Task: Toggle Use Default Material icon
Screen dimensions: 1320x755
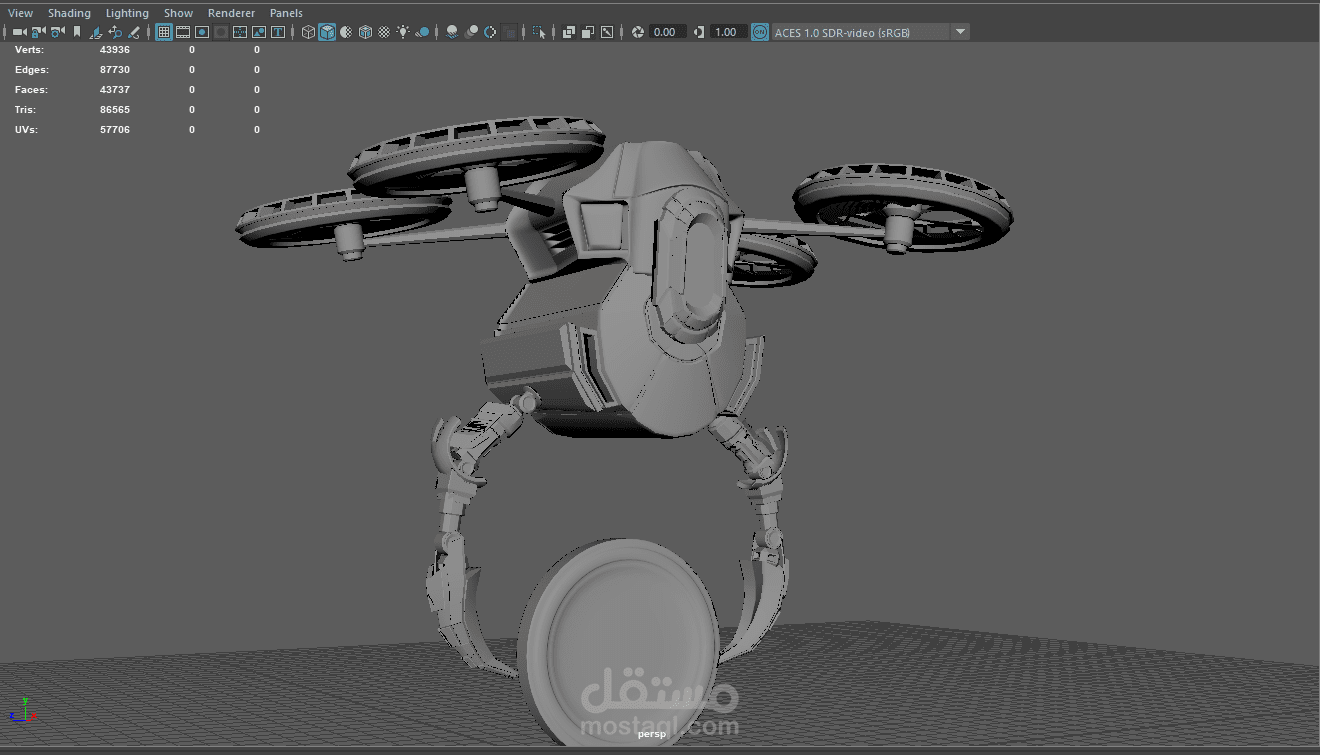Action: tap(346, 32)
